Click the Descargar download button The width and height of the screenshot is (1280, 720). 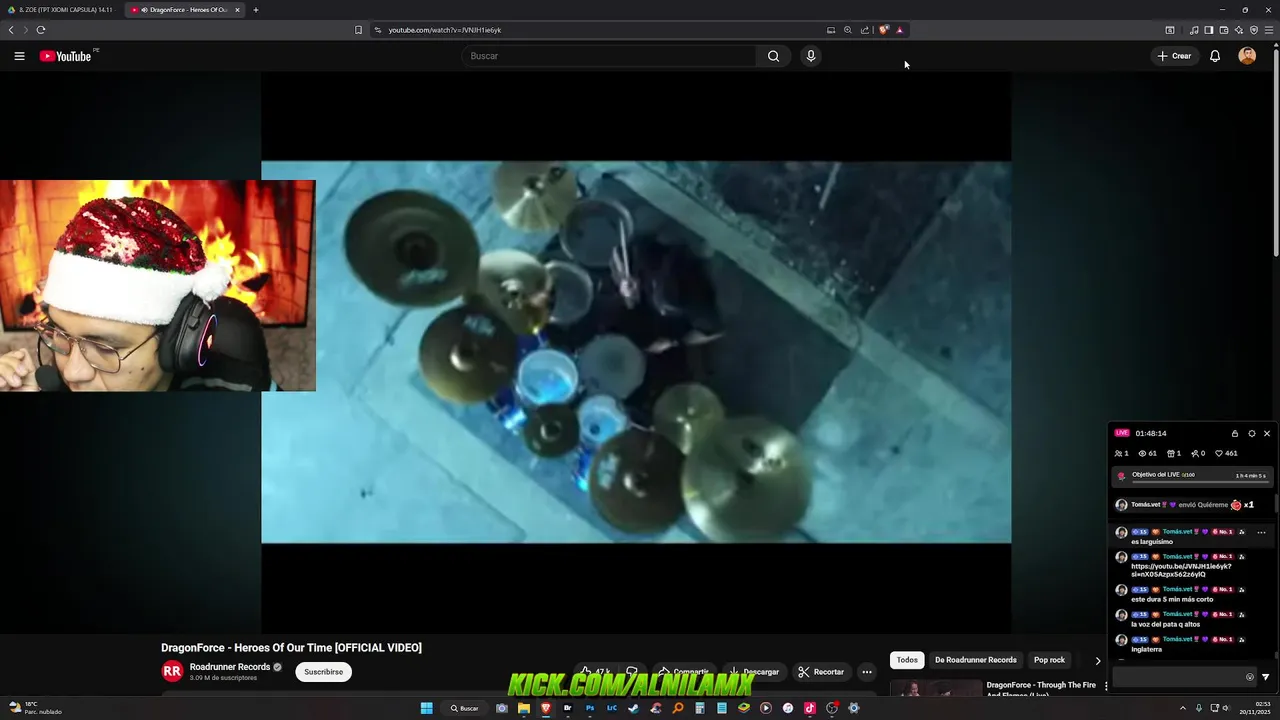[x=753, y=672]
